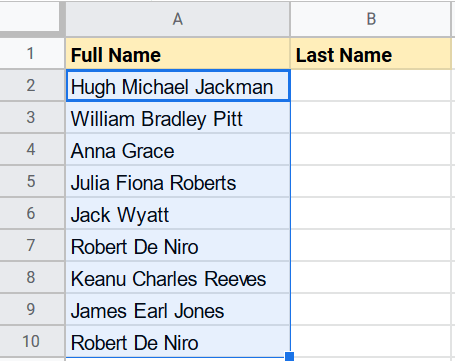Select the Julia Fiona Roberts cell
The width and height of the screenshot is (455, 361).
[178, 181]
